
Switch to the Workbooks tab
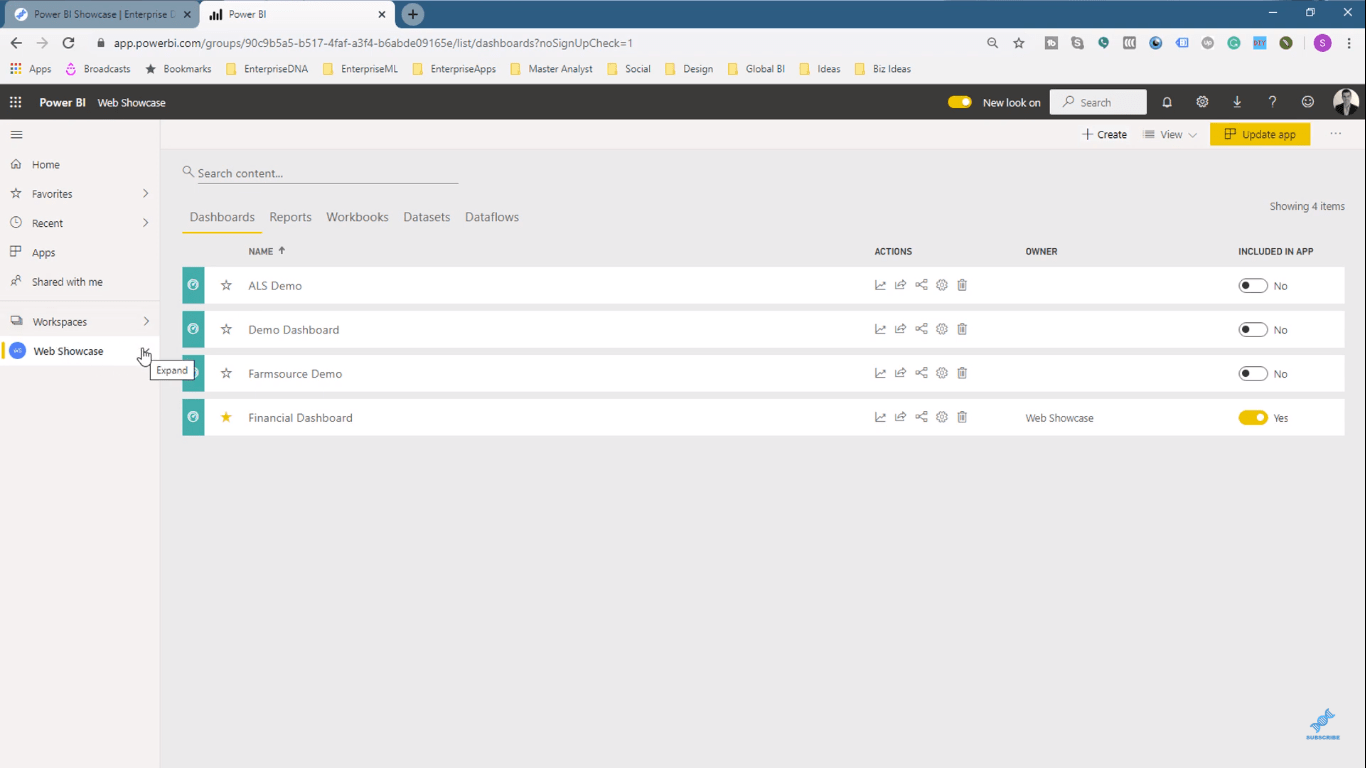[357, 217]
